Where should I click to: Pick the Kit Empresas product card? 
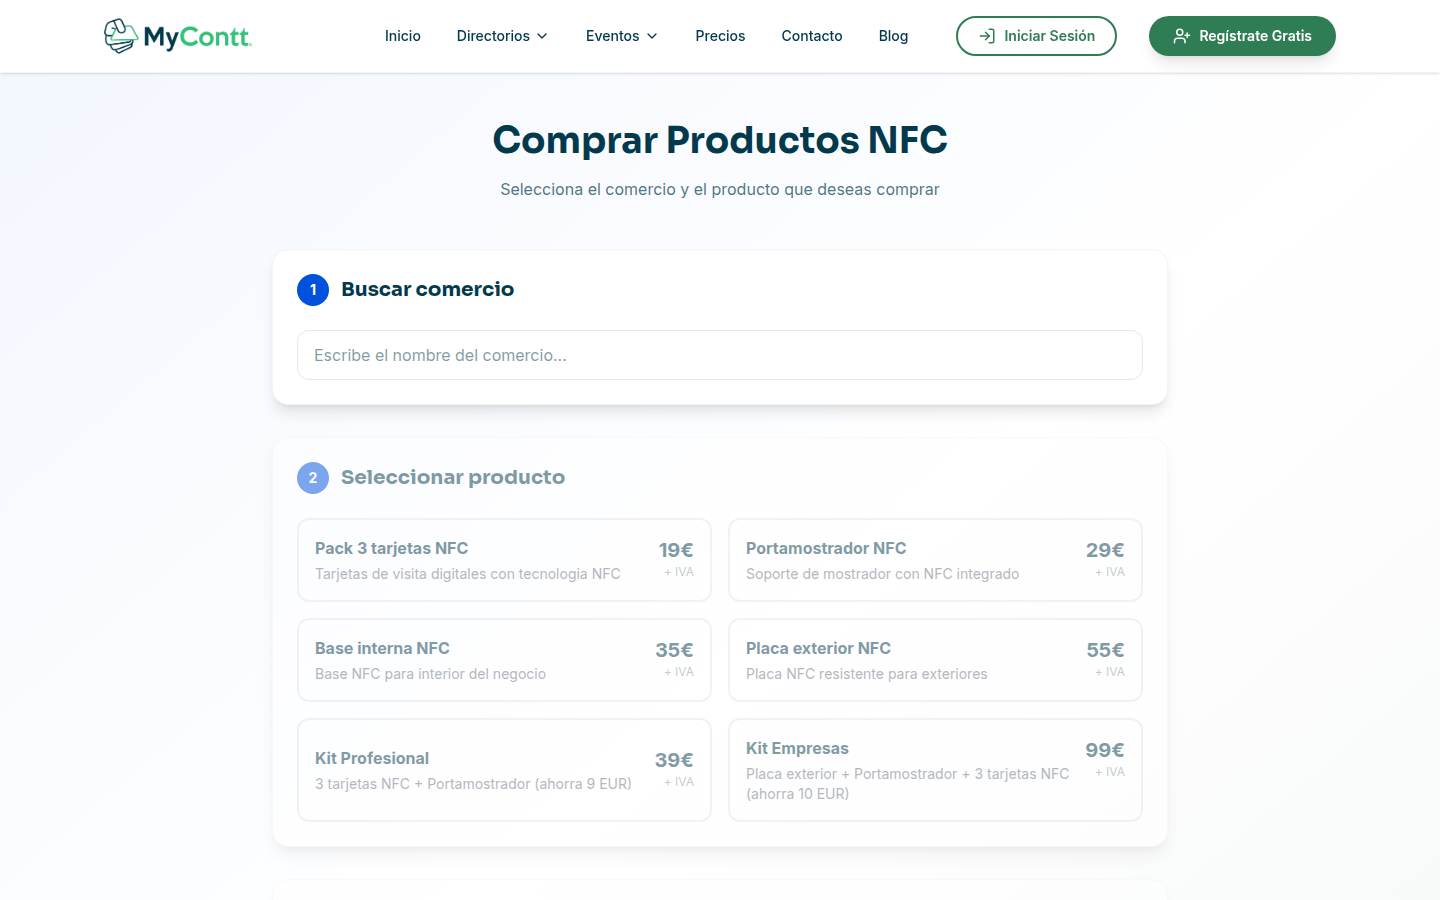point(935,770)
